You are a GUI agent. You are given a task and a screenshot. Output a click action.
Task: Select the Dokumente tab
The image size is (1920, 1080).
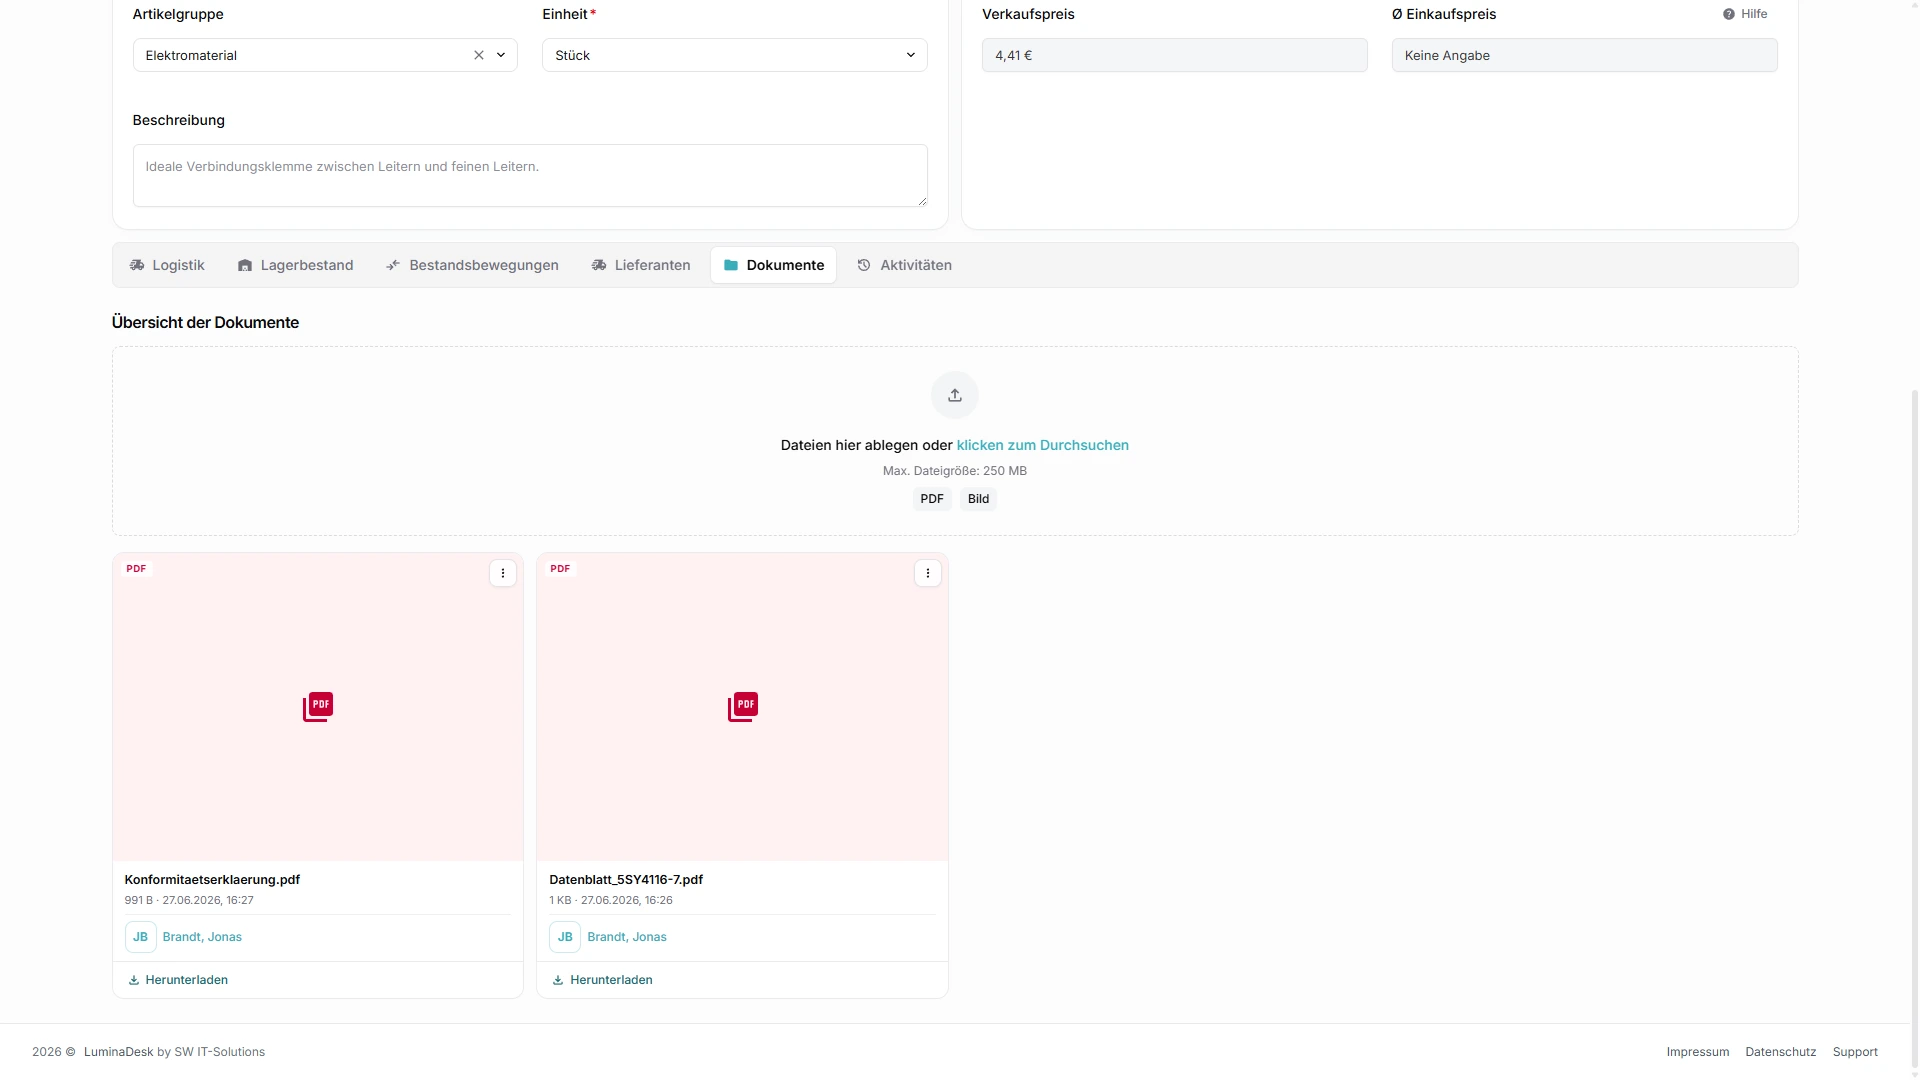click(774, 265)
